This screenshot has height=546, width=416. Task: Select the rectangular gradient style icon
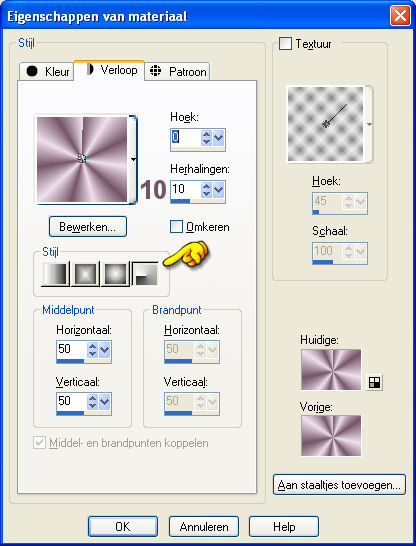pyautogui.click(x=85, y=274)
